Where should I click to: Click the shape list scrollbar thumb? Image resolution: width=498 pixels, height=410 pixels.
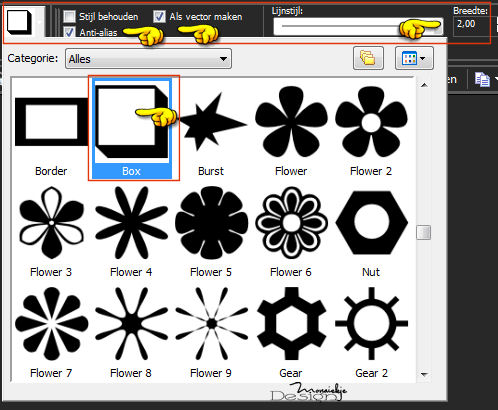(423, 232)
